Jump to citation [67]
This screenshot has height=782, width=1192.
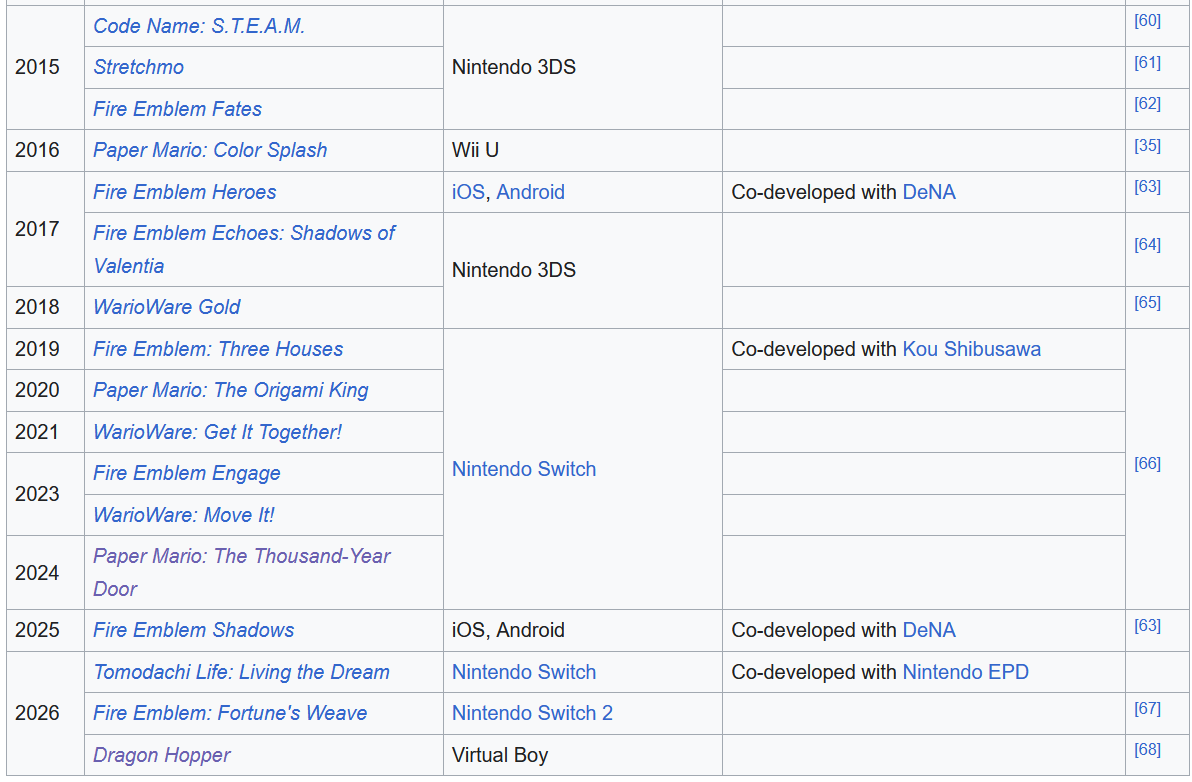(x=1147, y=708)
